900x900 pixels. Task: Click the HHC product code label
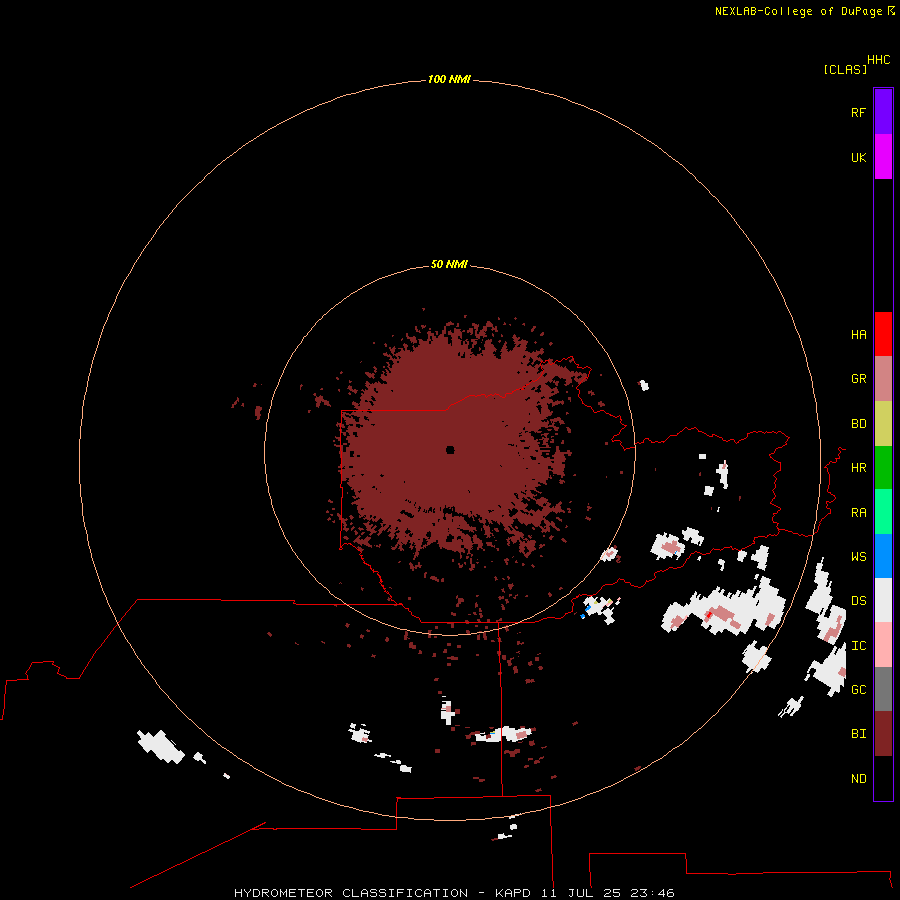[x=878, y=60]
